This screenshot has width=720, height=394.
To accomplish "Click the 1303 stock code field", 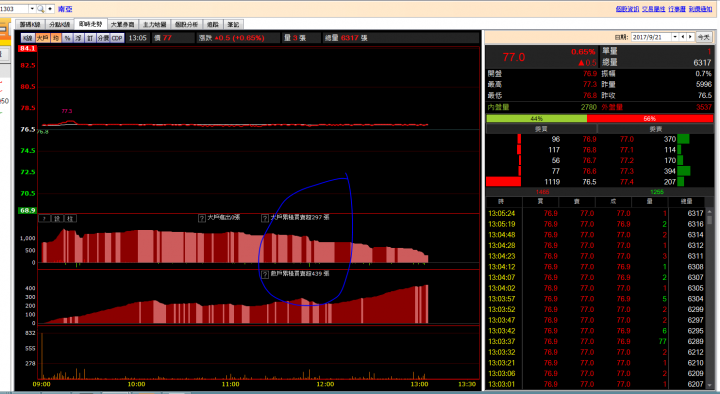I will click(x=14, y=9).
